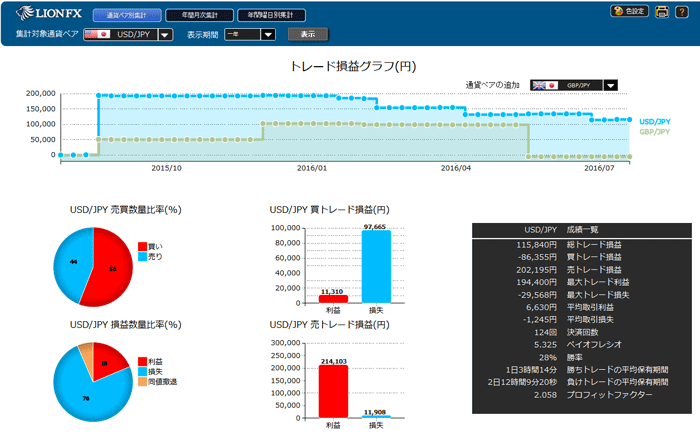Click the blue 損失 swatch in pie legend
The image size is (700, 437).
pyautogui.click(x=142, y=371)
